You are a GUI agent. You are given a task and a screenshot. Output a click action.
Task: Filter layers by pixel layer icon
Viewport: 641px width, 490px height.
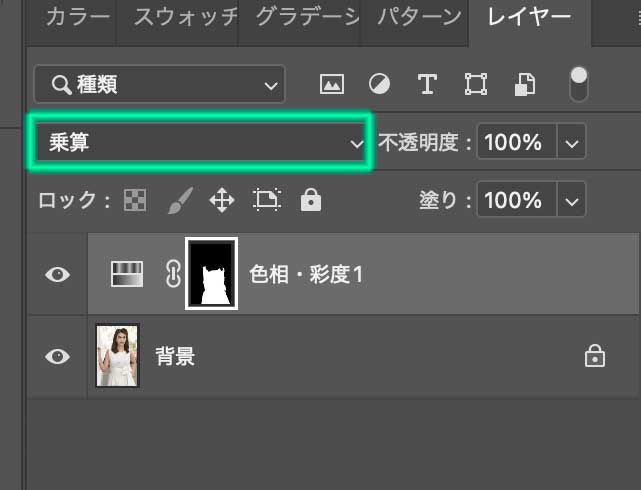[332, 84]
